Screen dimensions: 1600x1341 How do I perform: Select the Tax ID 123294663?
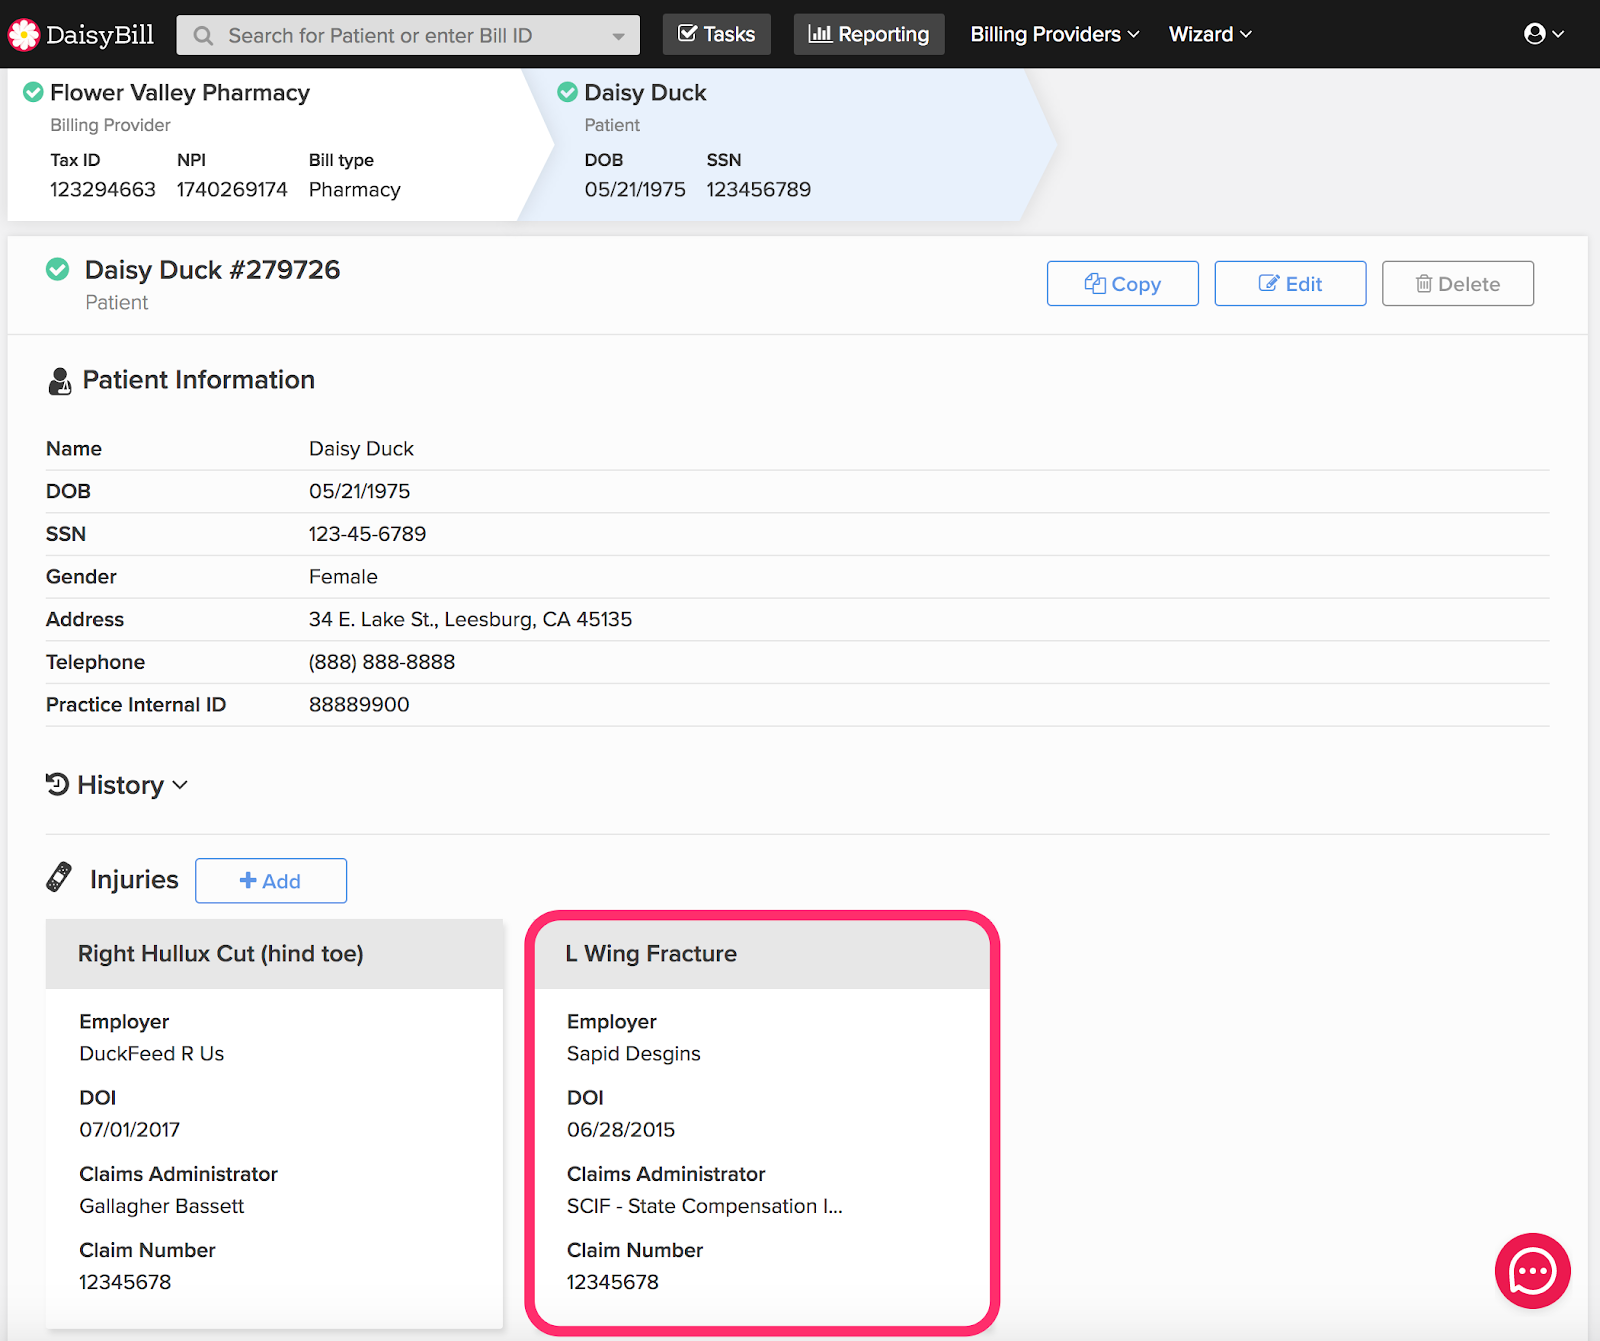103,190
